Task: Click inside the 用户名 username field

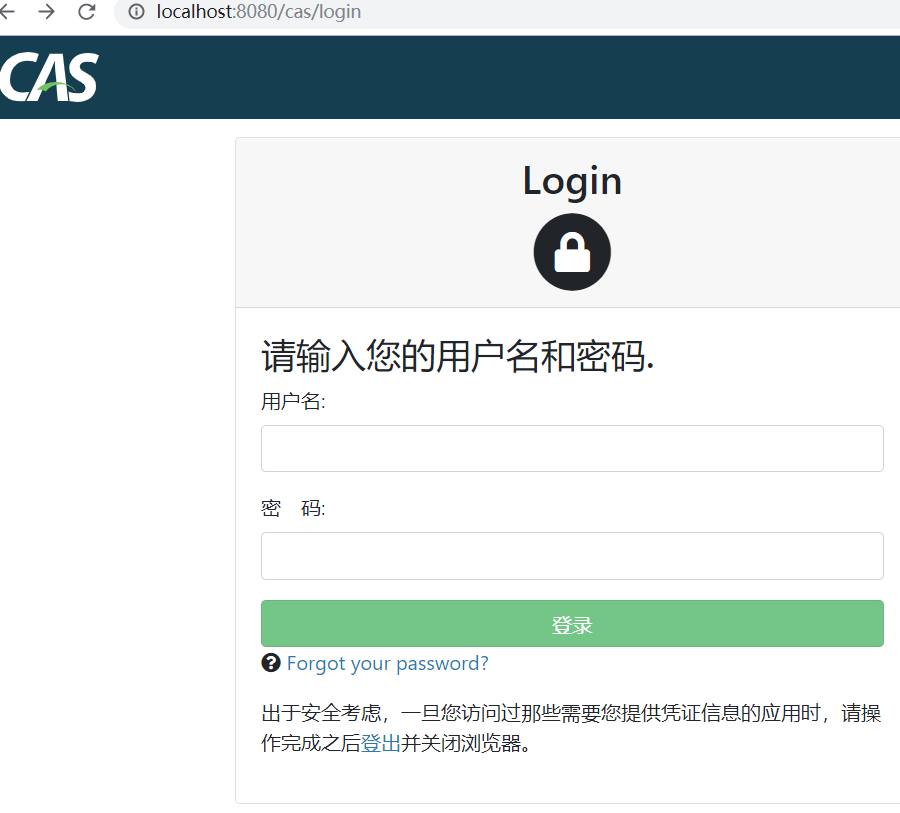Action: 571,448
